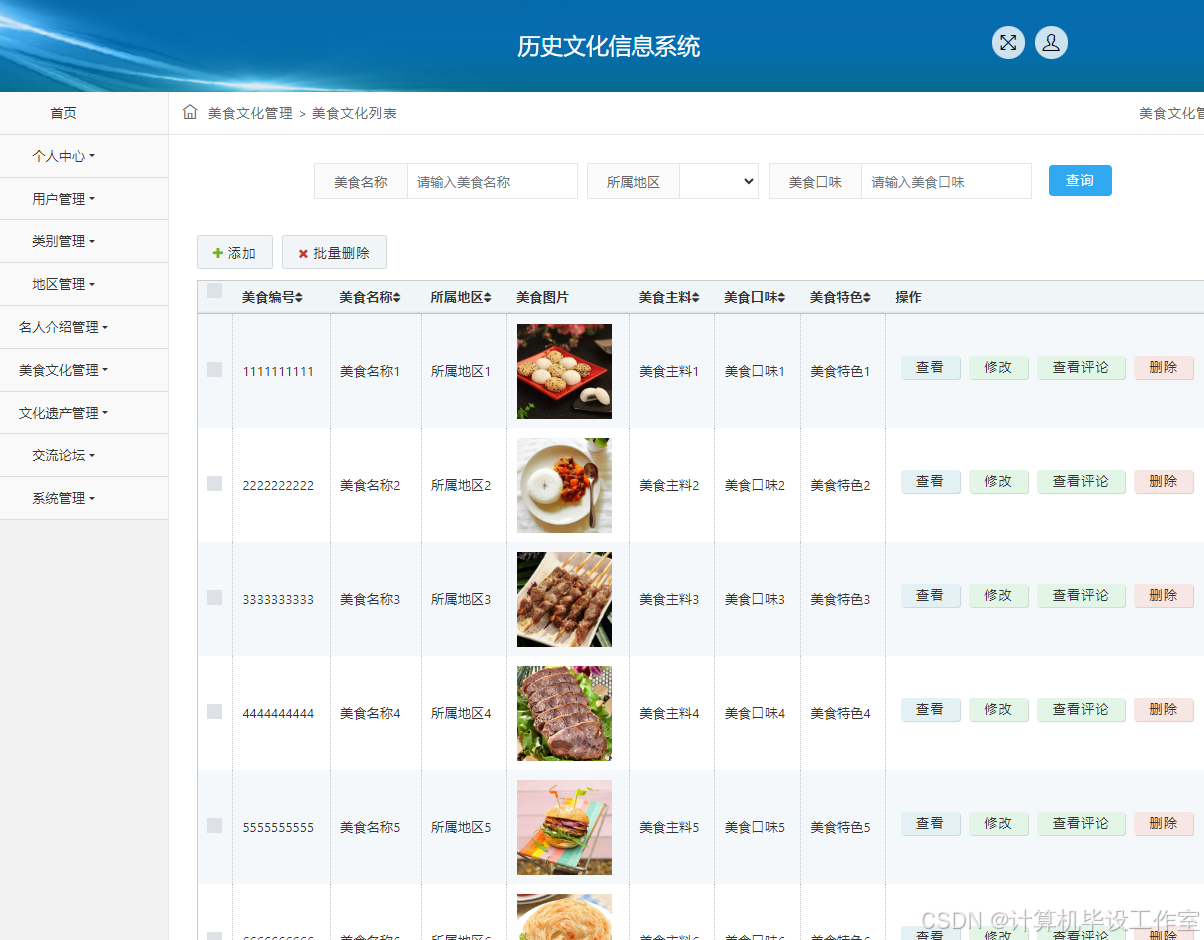Sort by the 所属地区 column arrows

point(488,298)
